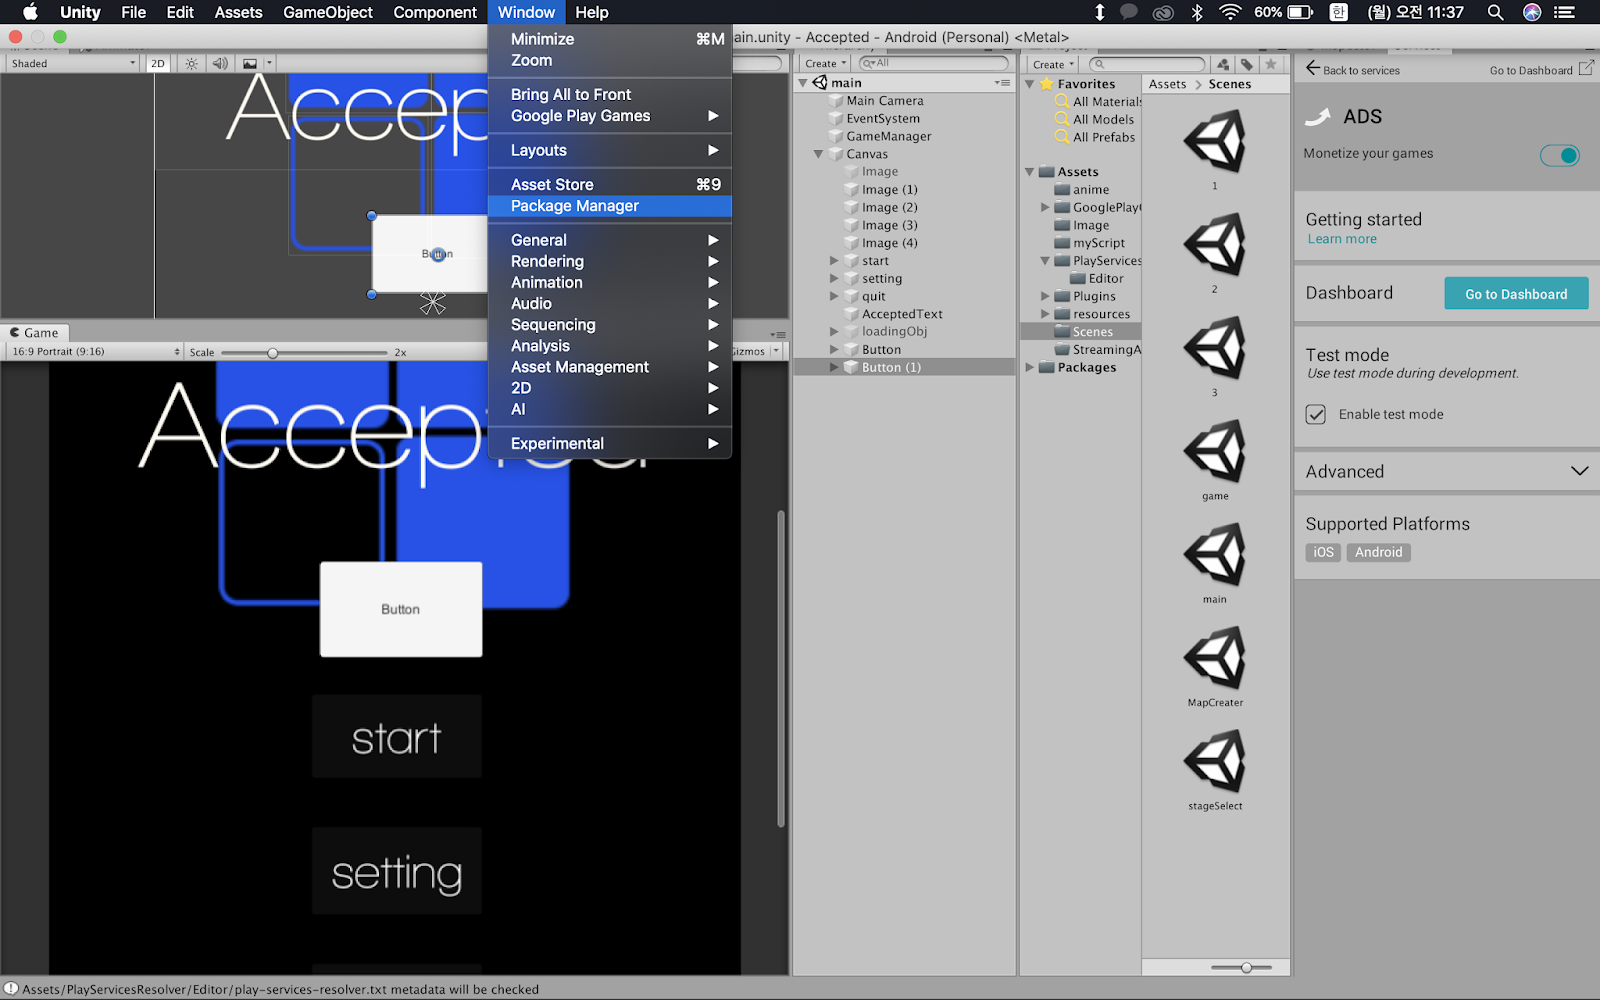
Task: Collapse the Advanced section in Services
Action: point(1578,471)
